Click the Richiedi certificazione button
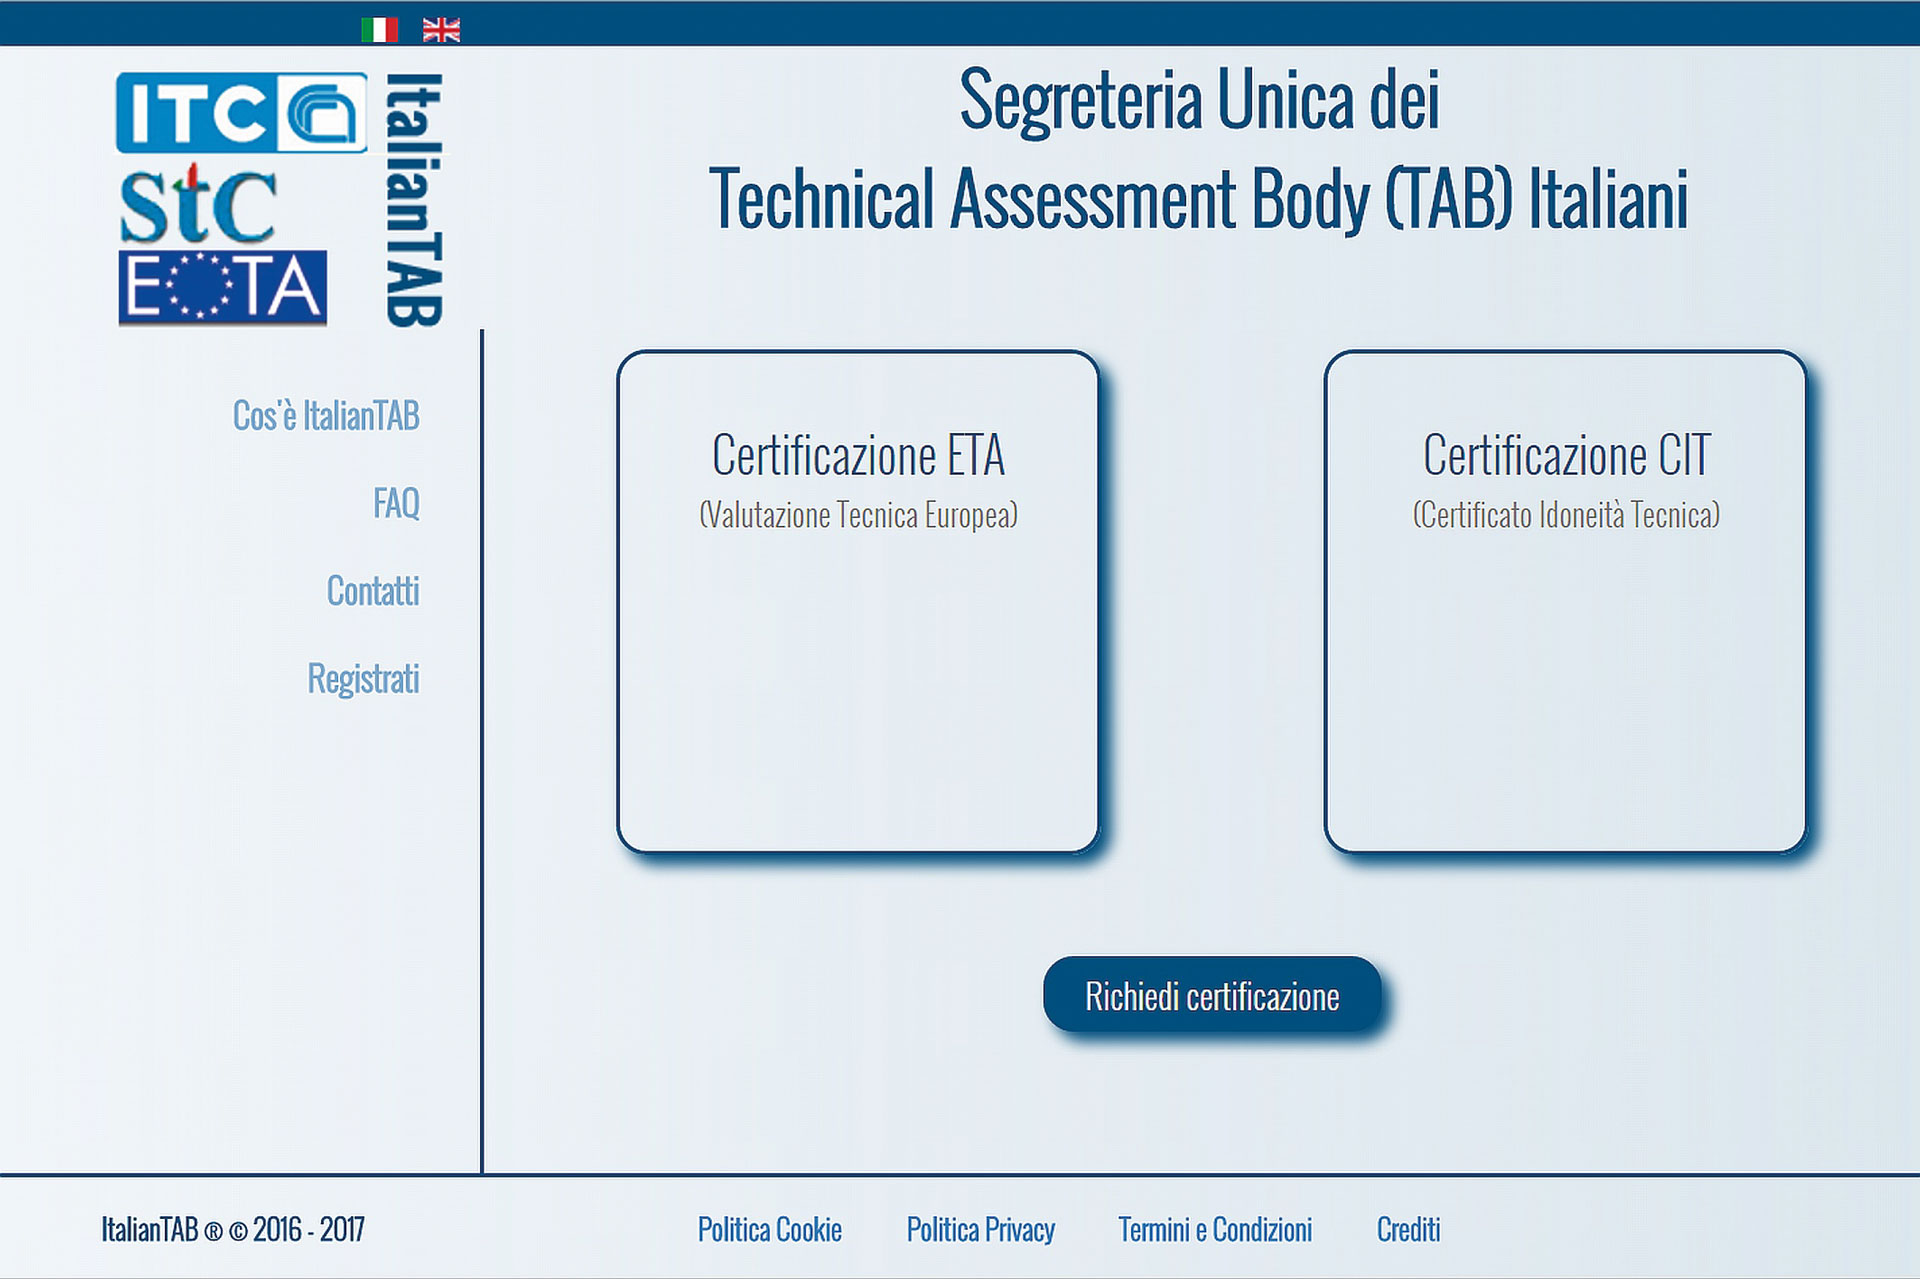Viewport: 1920px width, 1279px height. (x=1212, y=995)
